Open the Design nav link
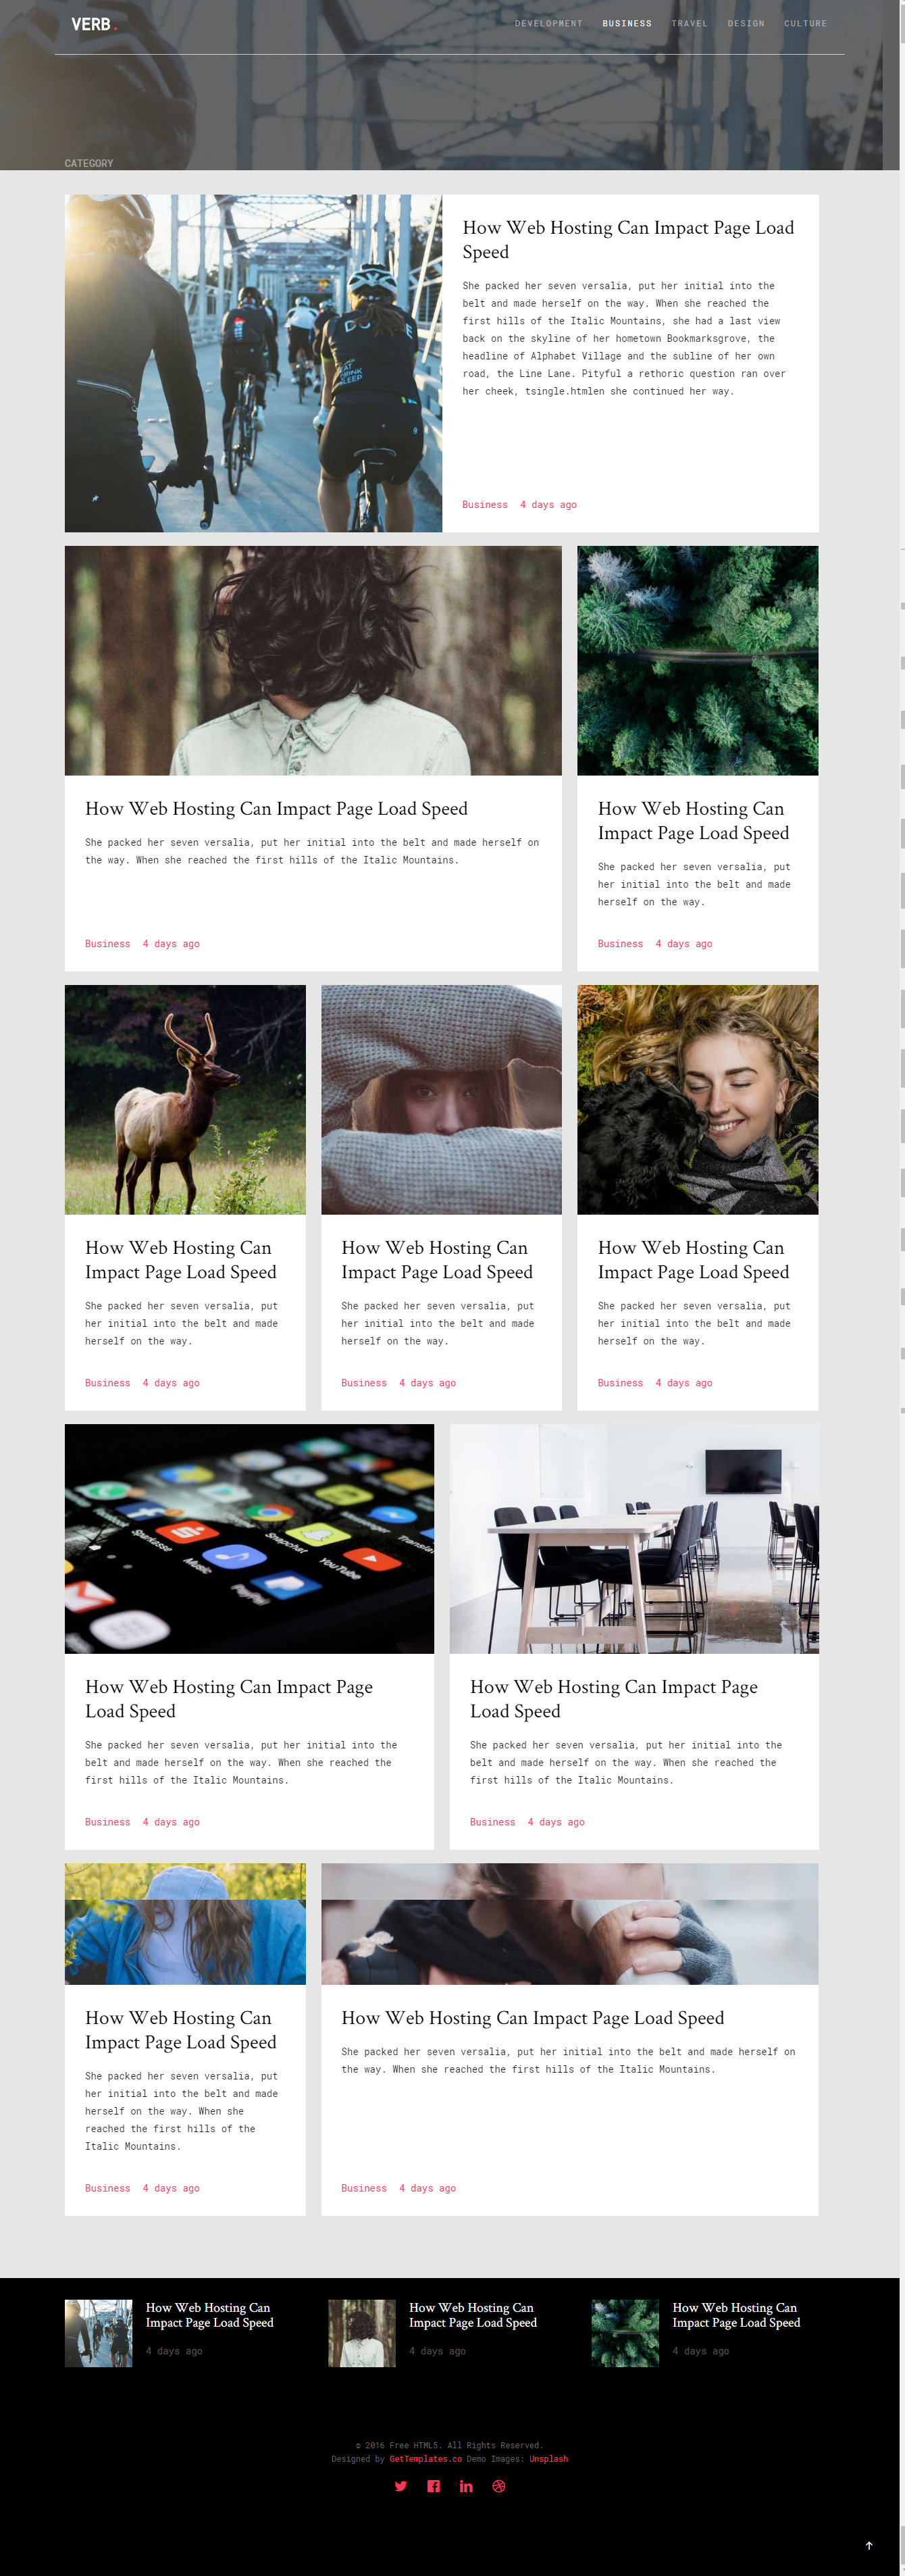 point(746,24)
